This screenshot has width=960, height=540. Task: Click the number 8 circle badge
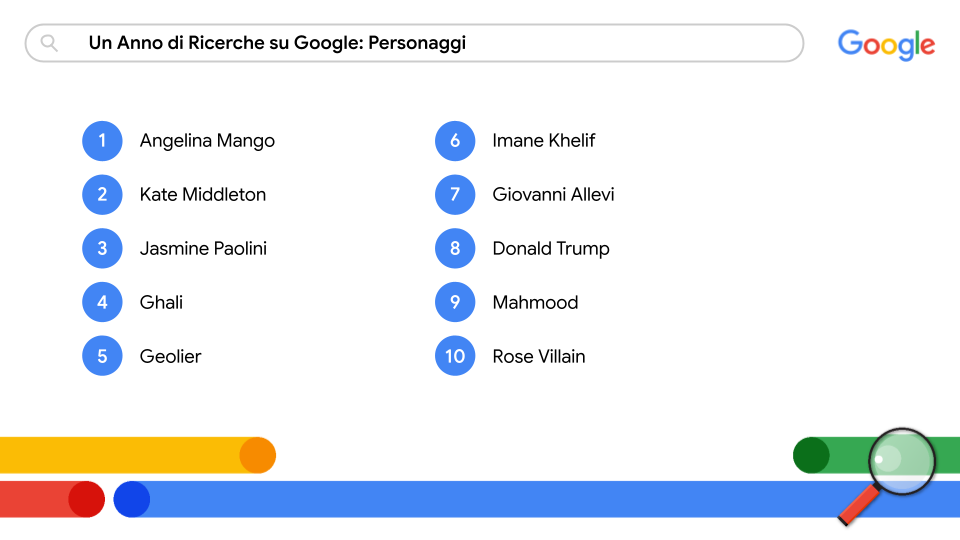455,249
